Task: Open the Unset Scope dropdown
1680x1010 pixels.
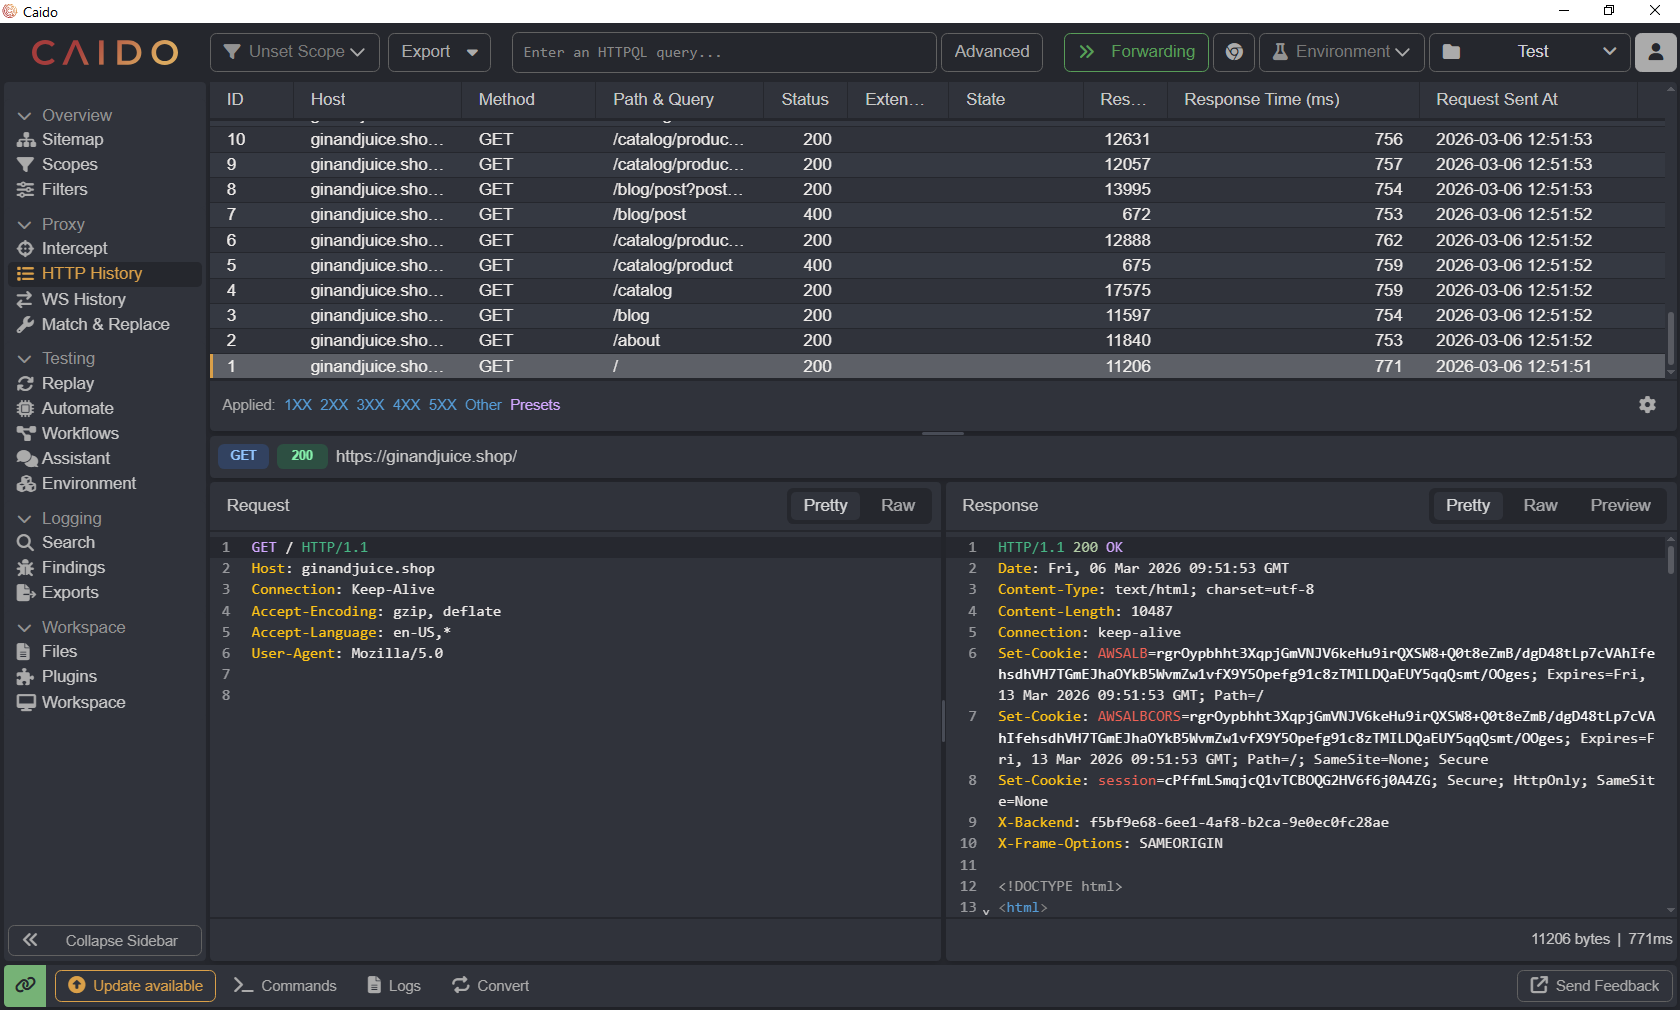Action: click(294, 52)
